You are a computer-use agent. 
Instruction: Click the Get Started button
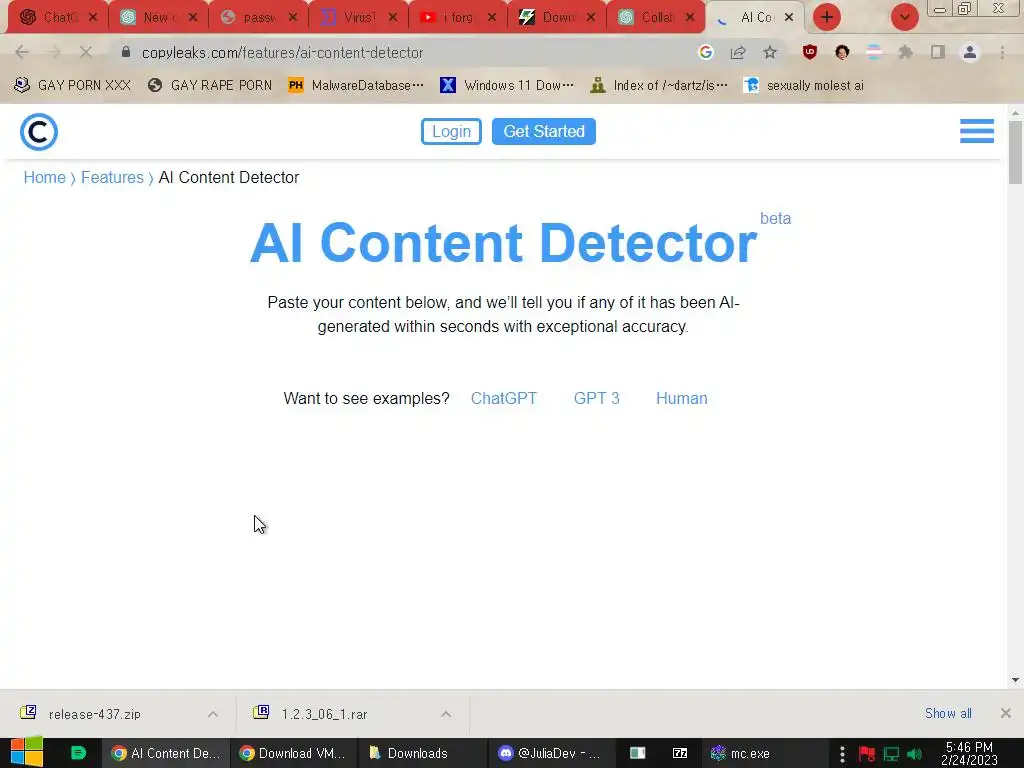pyautogui.click(x=543, y=131)
